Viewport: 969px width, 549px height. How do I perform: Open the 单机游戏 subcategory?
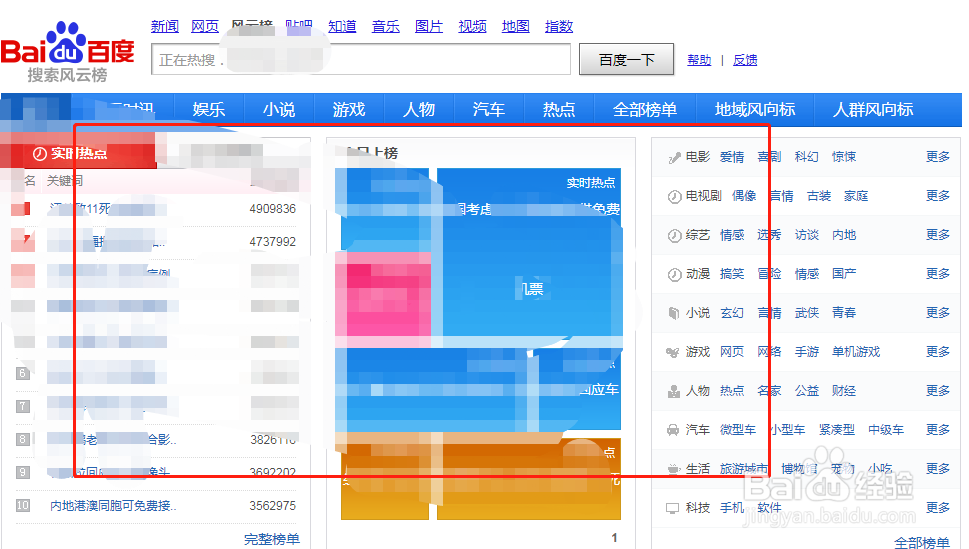click(855, 352)
